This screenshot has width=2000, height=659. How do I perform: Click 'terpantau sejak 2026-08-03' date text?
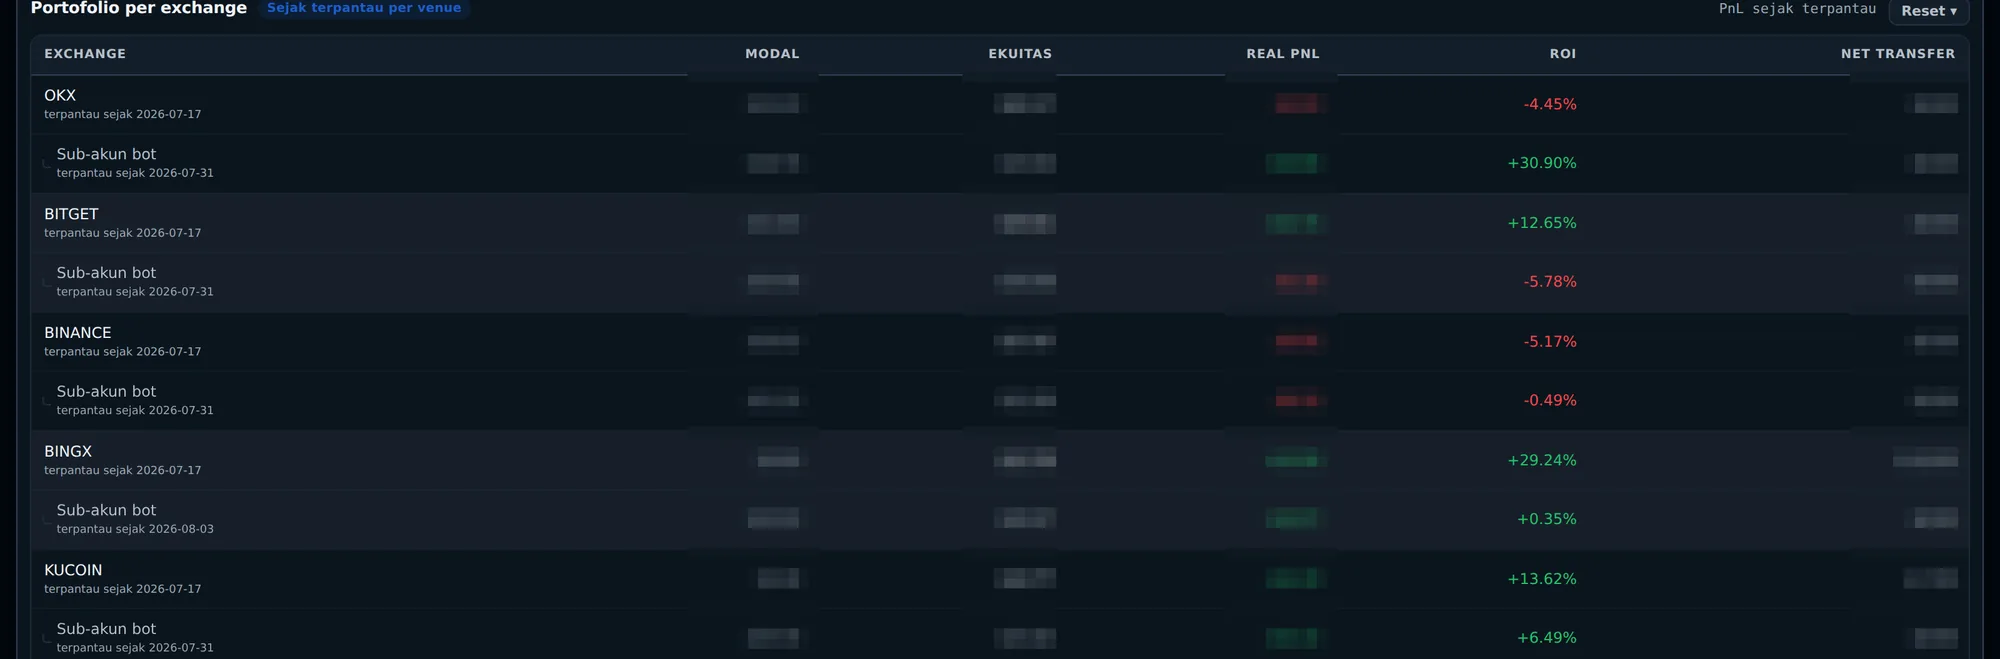tap(135, 529)
